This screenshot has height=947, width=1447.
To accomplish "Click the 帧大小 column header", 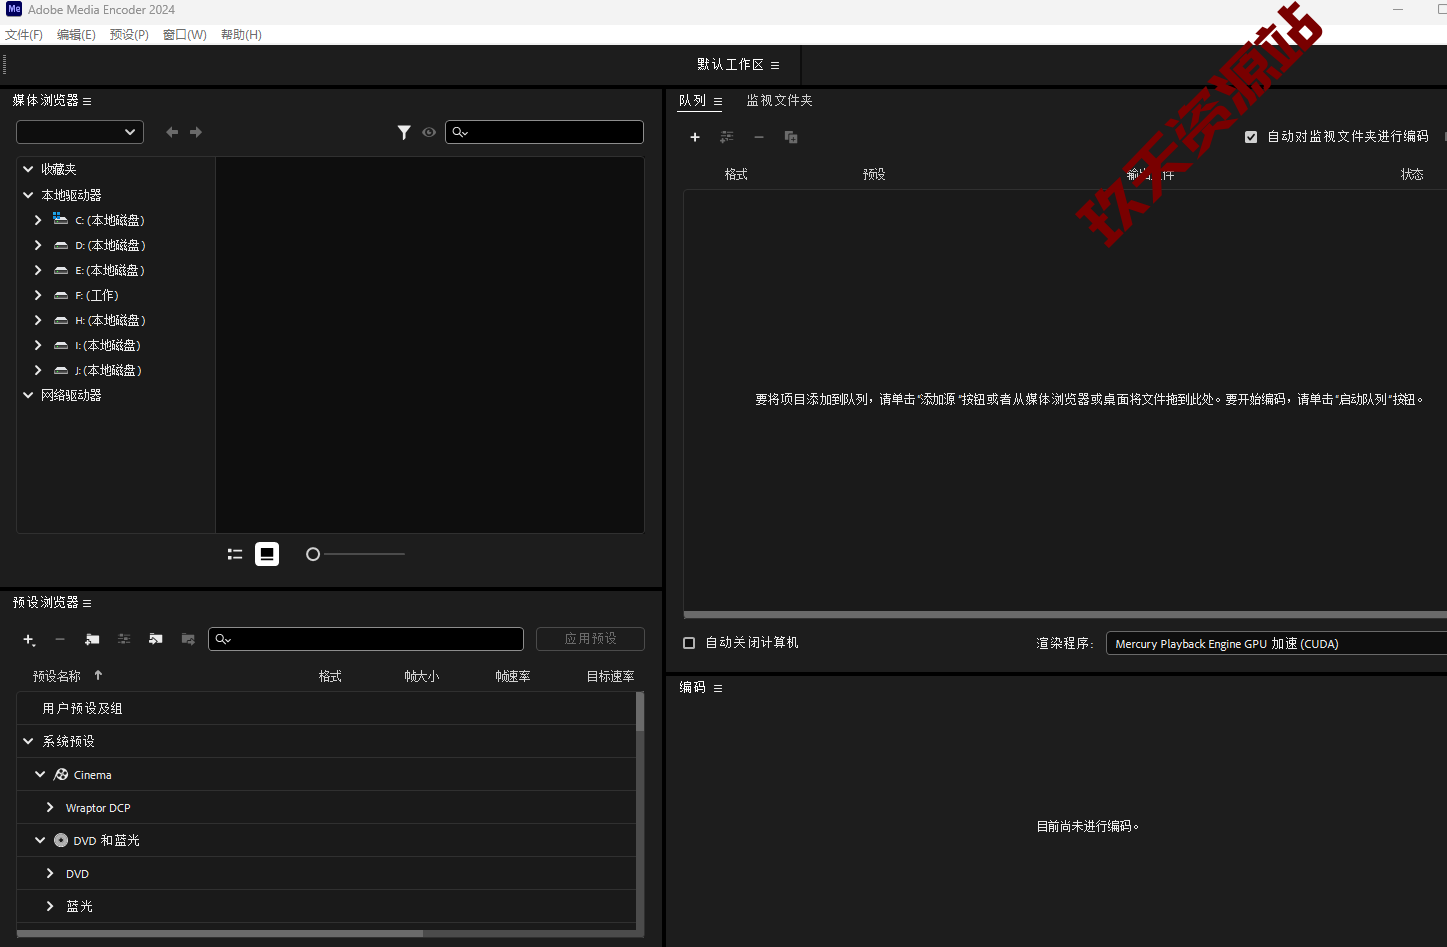I will (421, 677).
